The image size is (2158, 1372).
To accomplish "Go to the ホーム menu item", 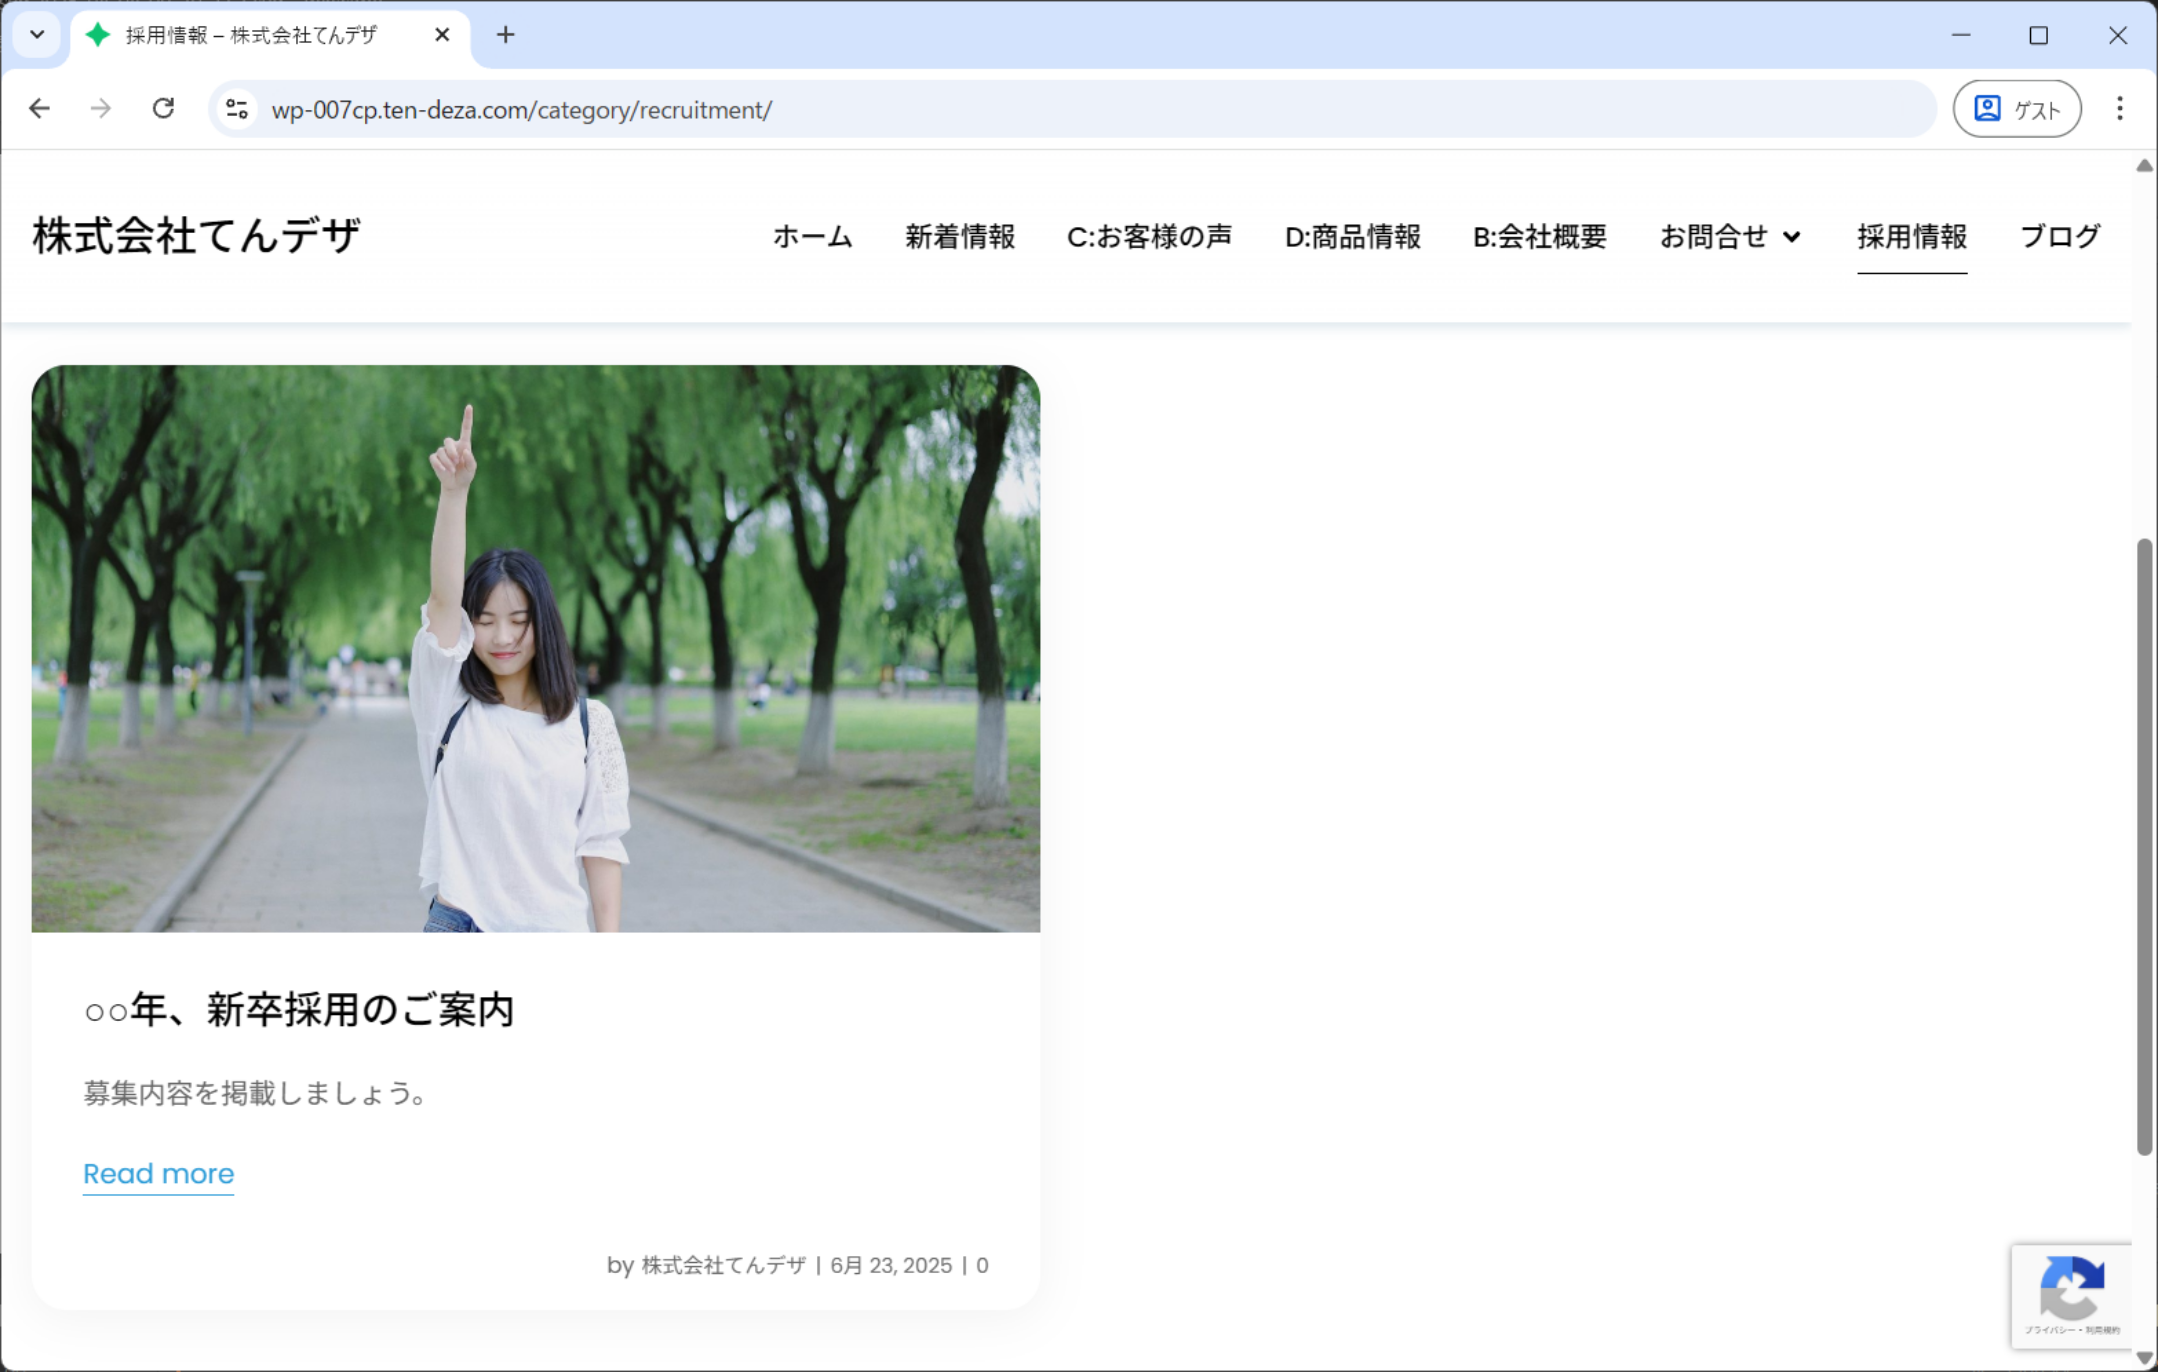I will [x=812, y=237].
